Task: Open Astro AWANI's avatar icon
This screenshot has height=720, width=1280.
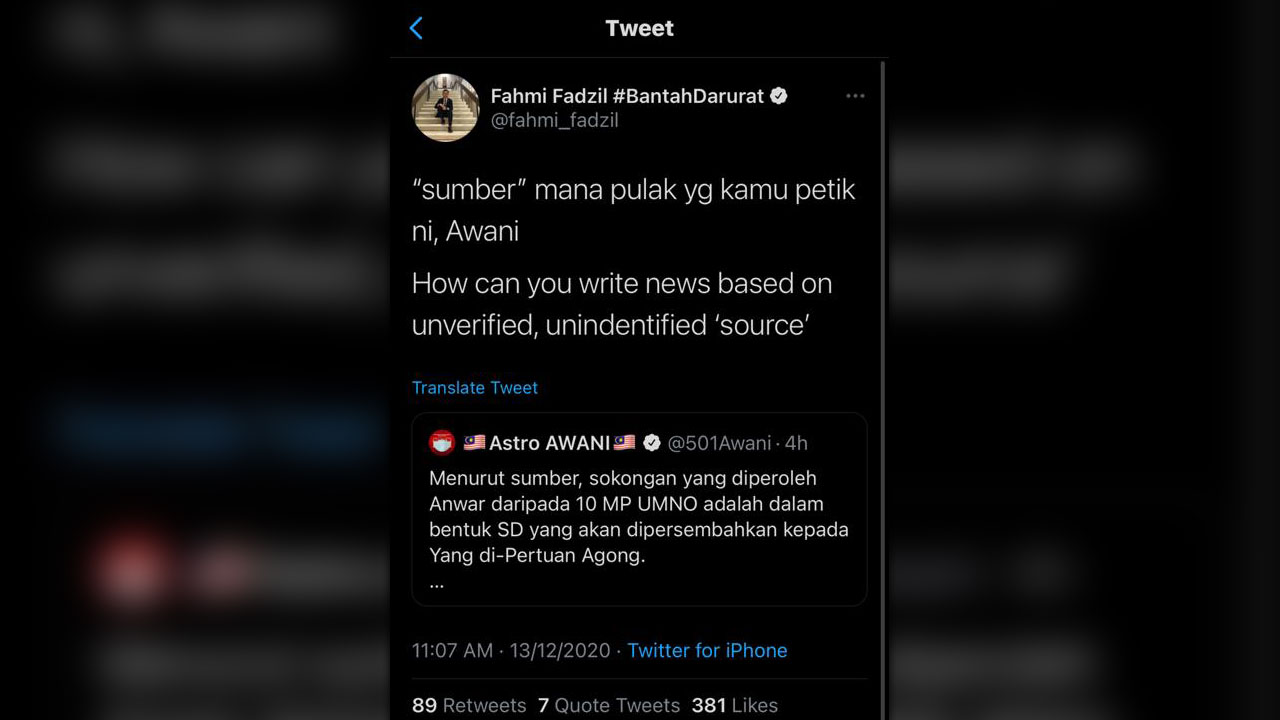Action: pyautogui.click(x=442, y=442)
